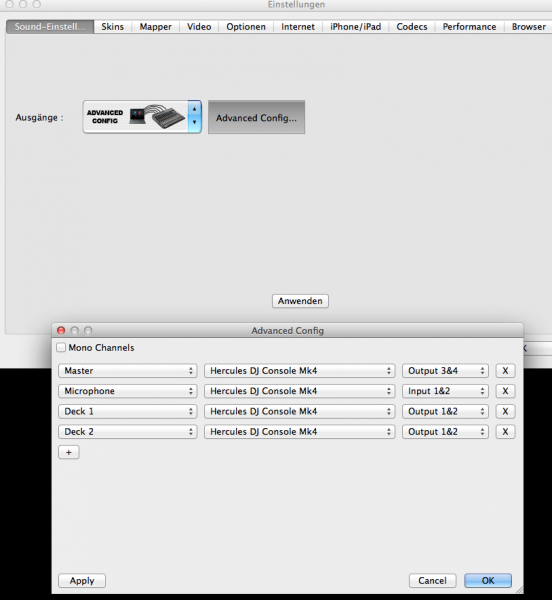Enable the Mono Channels checkbox

click(x=61, y=347)
